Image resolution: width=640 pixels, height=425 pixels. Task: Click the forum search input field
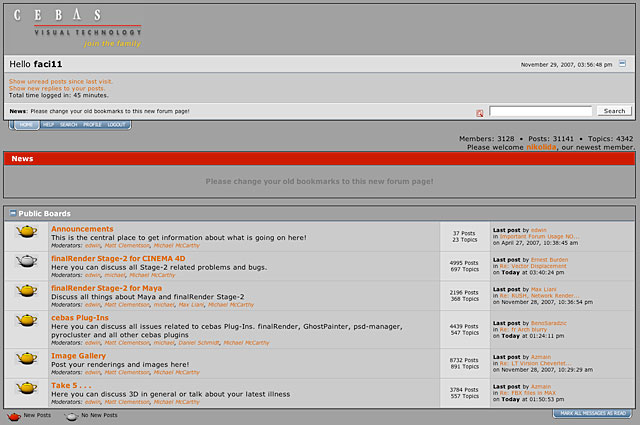(540, 111)
